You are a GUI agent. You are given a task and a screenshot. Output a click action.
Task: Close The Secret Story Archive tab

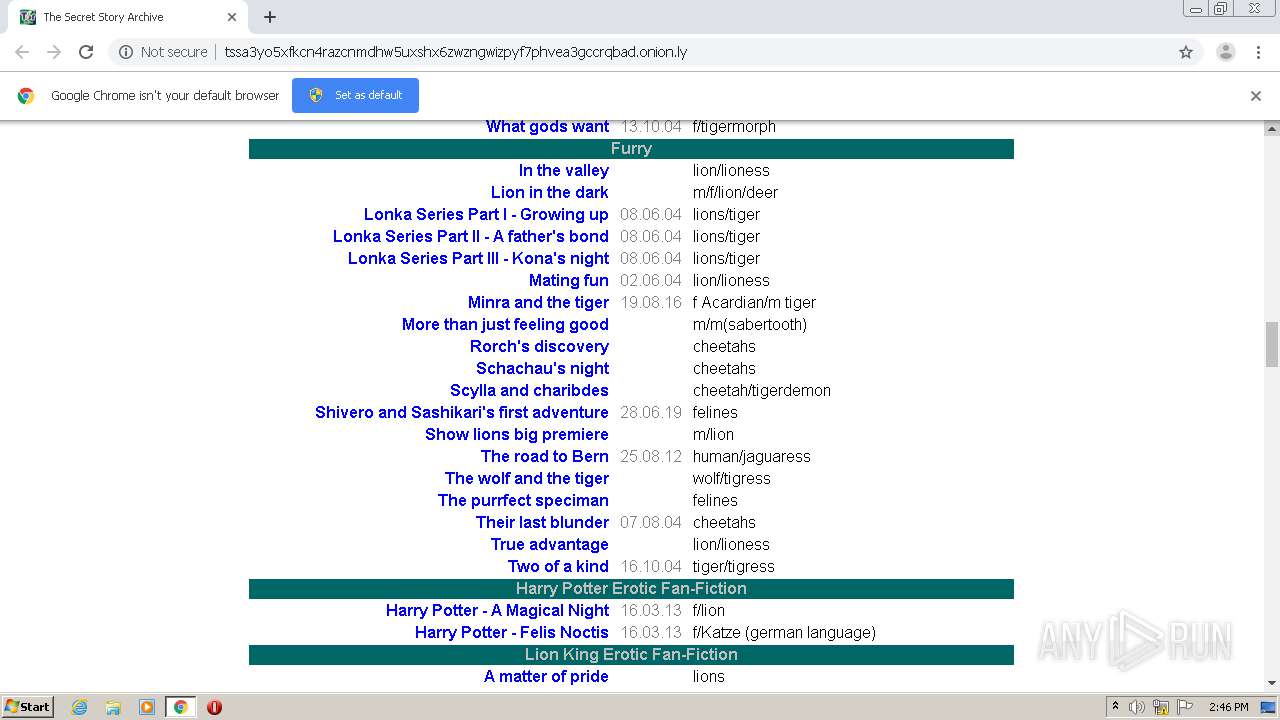tap(232, 17)
